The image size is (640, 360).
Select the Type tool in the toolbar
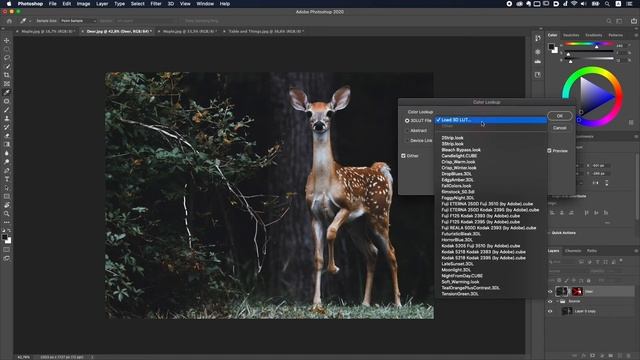pyautogui.click(x=7, y=179)
